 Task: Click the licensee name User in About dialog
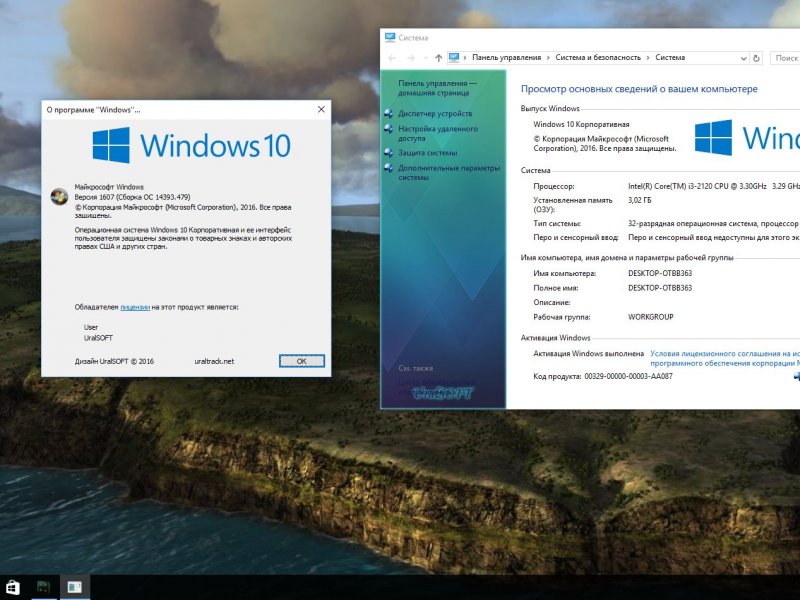(x=91, y=328)
